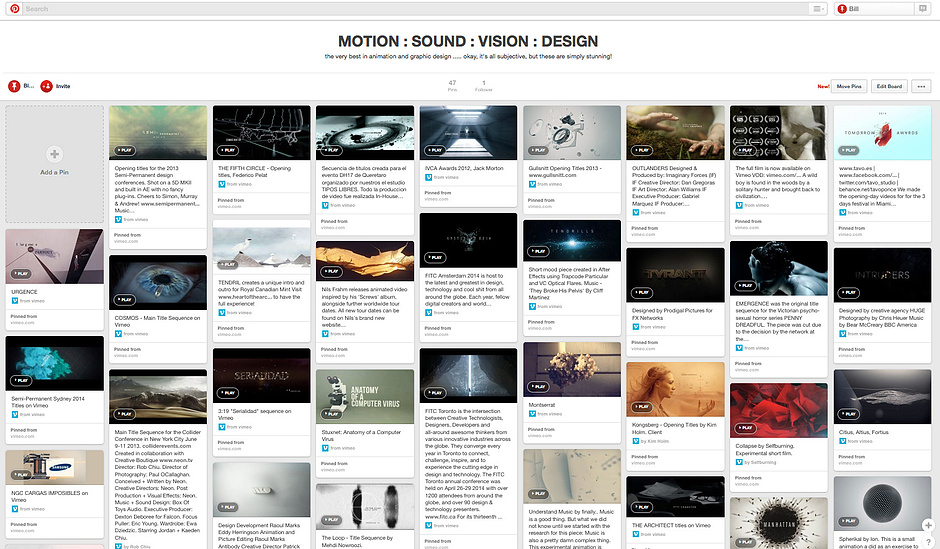Play the Citius, Altius, Fortius video
The height and width of the screenshot is (549, 940).
click(x=849, y=414)
